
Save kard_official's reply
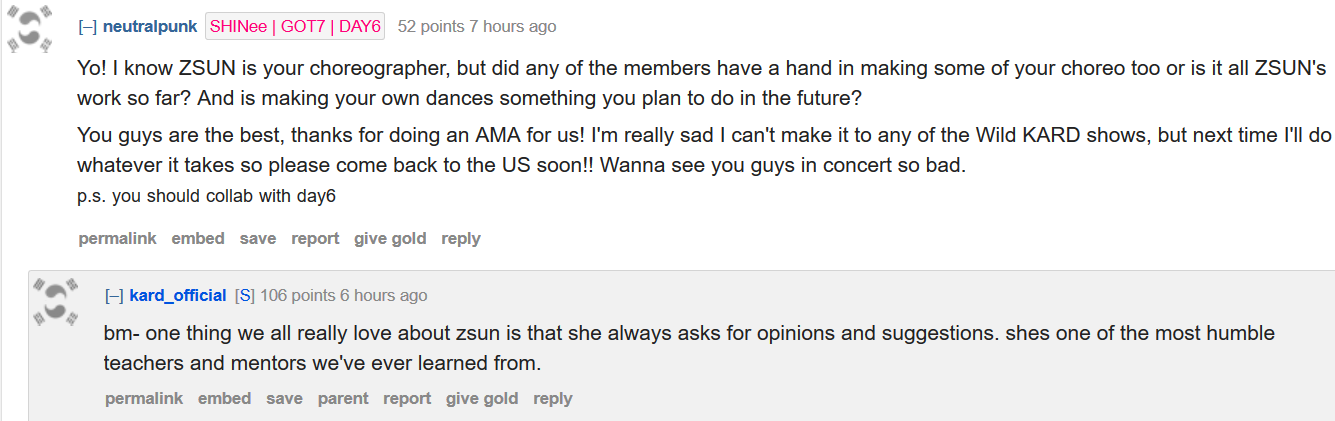[x=284, y=399]
